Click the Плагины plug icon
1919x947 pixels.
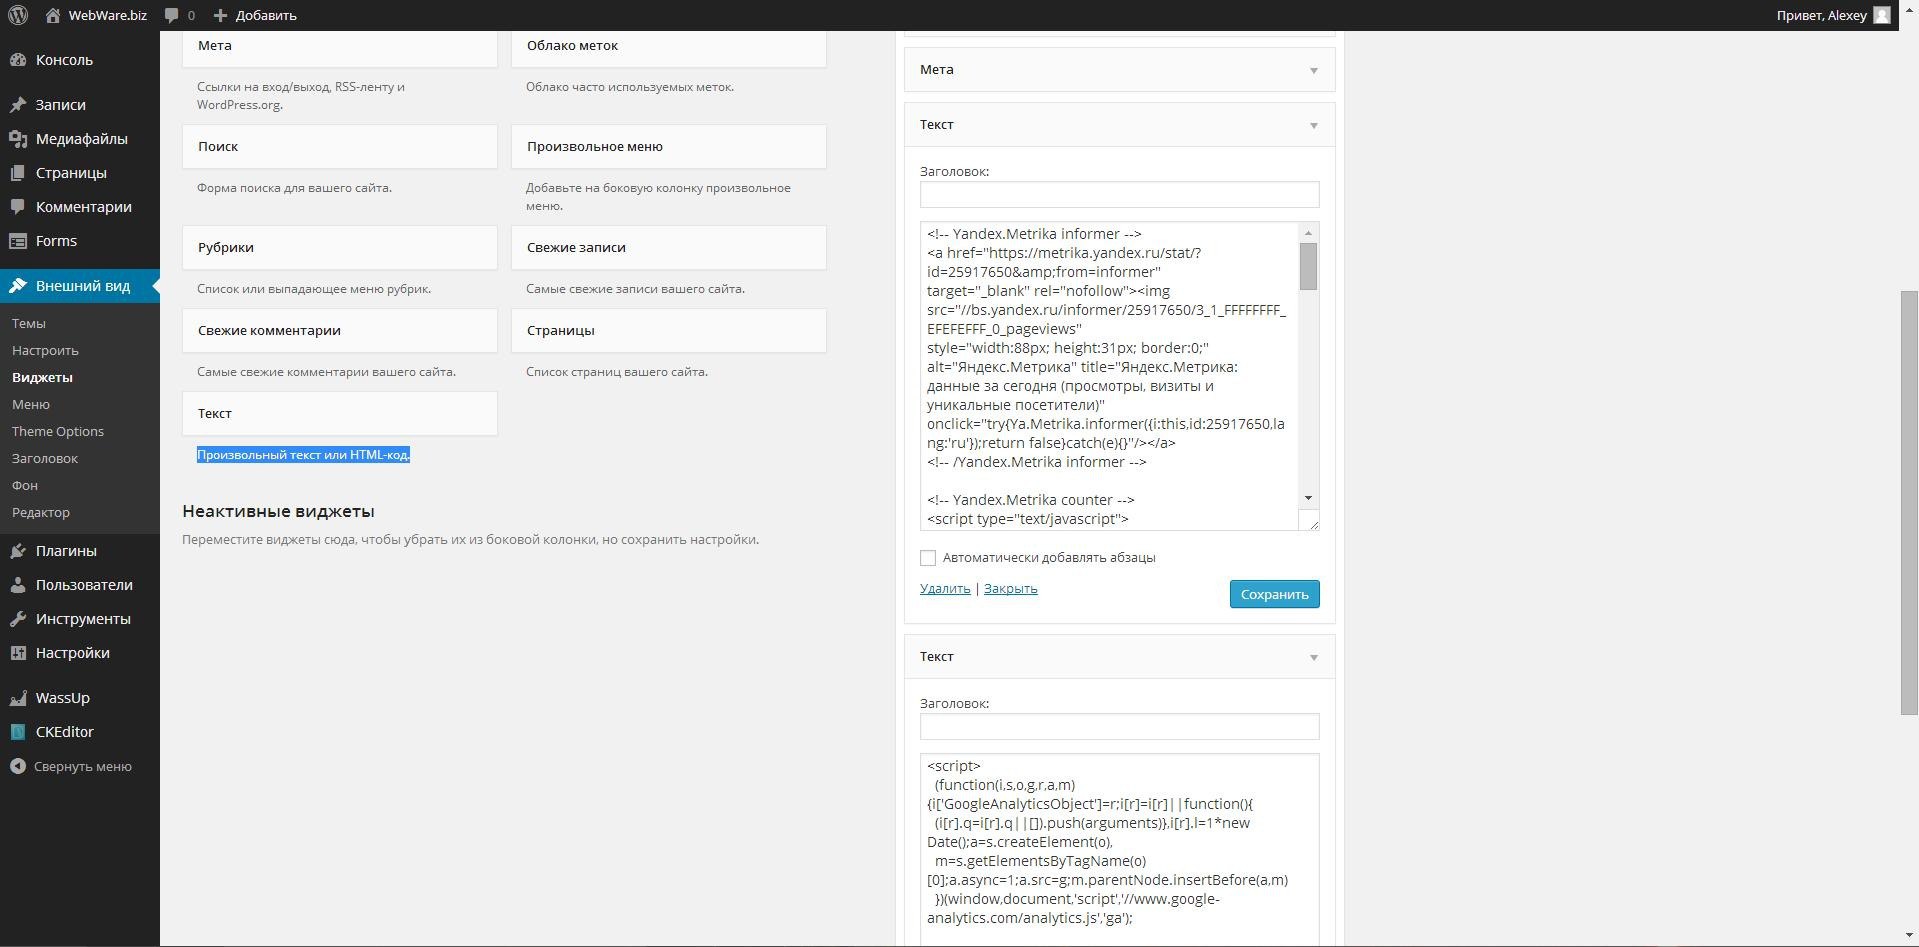18,551
